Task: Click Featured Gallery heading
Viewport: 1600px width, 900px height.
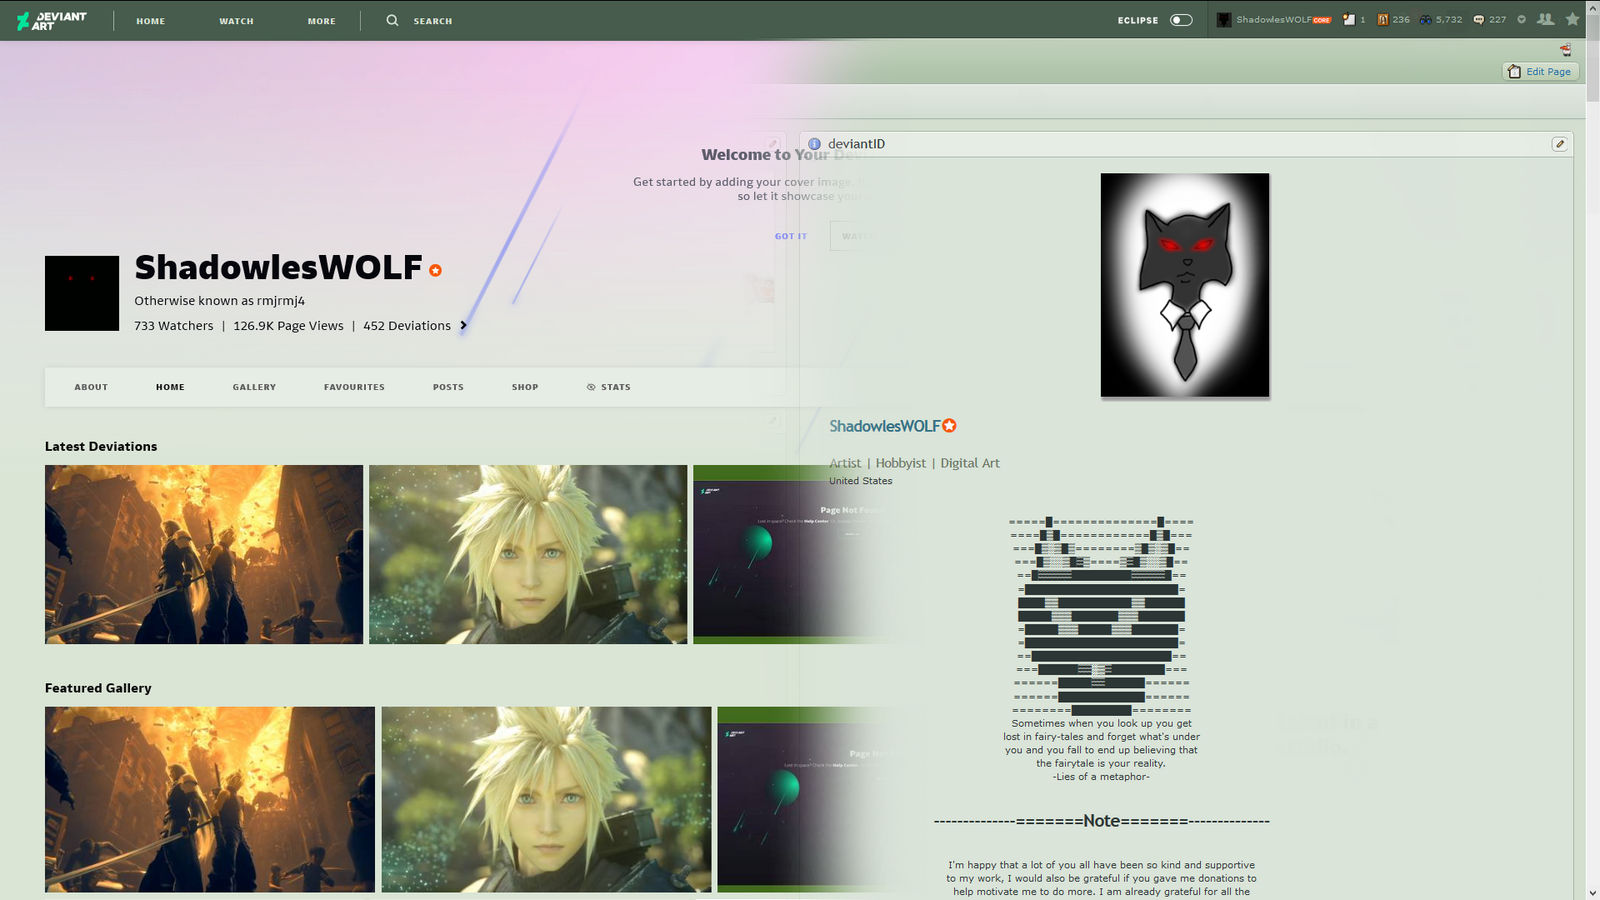Action: (x=98, y=688)
